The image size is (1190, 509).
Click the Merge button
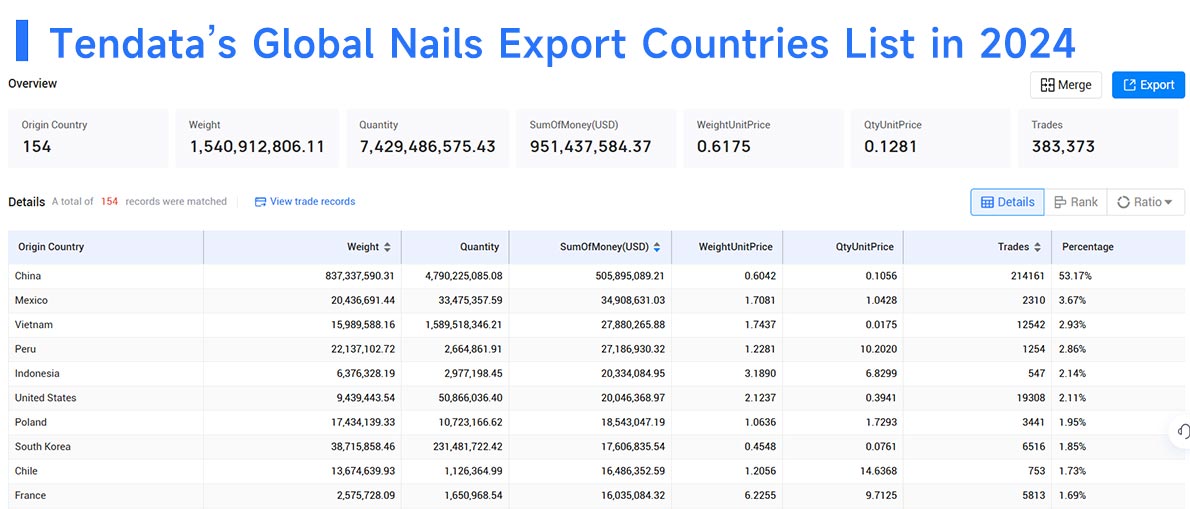[1066, 85]
